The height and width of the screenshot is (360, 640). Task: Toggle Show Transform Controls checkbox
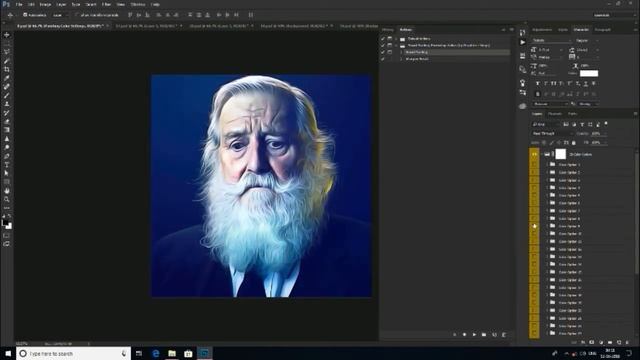click(x=77, y=15)
